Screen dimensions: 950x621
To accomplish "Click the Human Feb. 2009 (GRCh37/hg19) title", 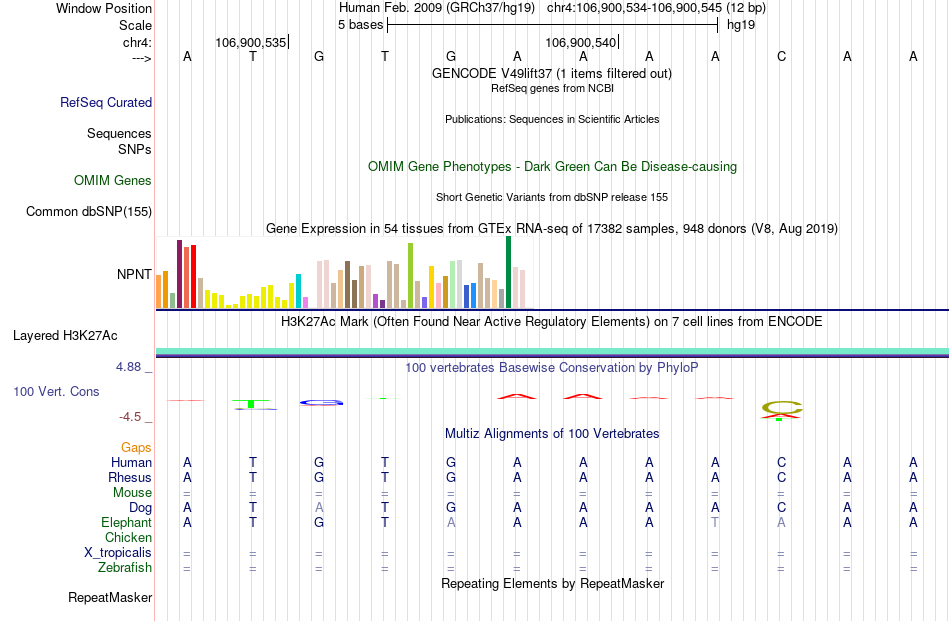I will [437, 8].
